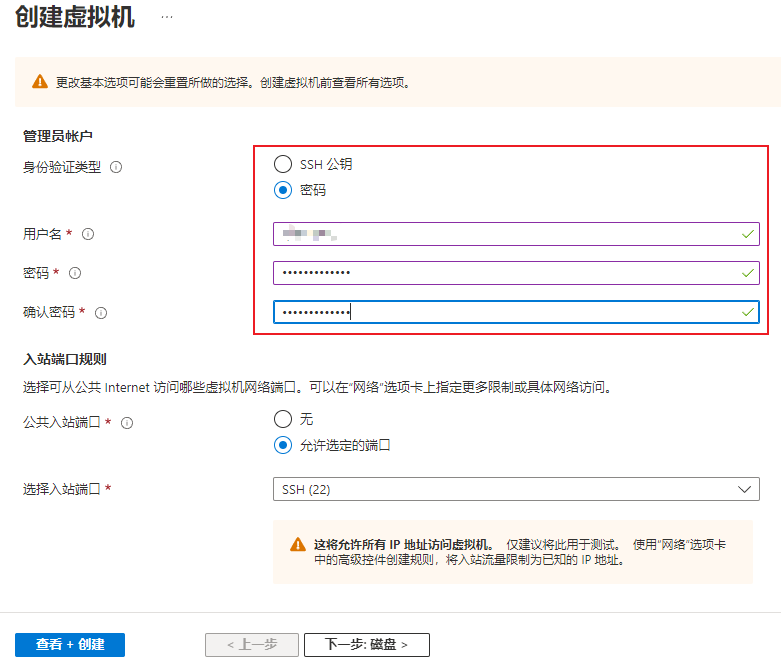Click info icon beside 确认密码 label
The image size is (781, 667).
pos(101,313)
